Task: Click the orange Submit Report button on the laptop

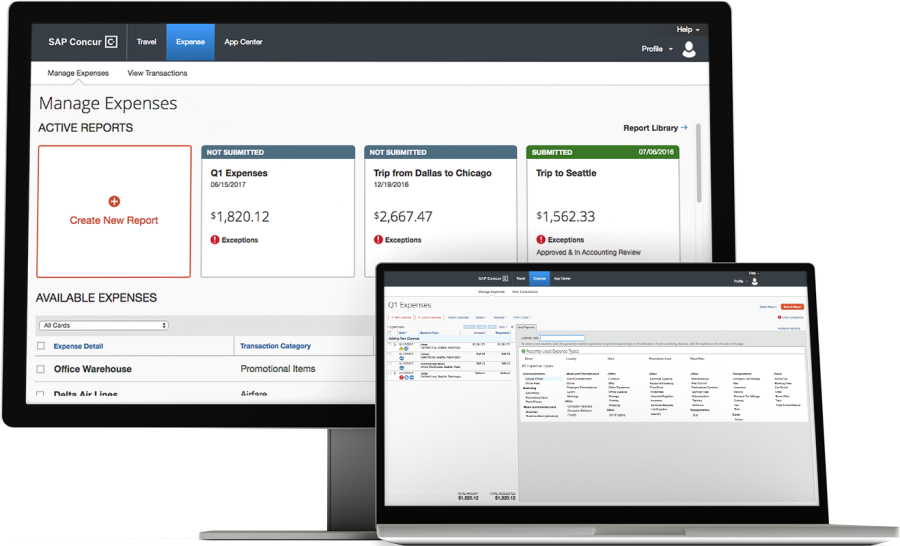Action: tap(792, 307)
